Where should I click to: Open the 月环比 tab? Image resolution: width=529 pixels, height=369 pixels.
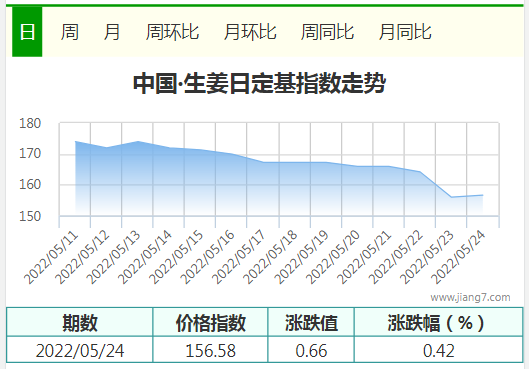point(250,32)
